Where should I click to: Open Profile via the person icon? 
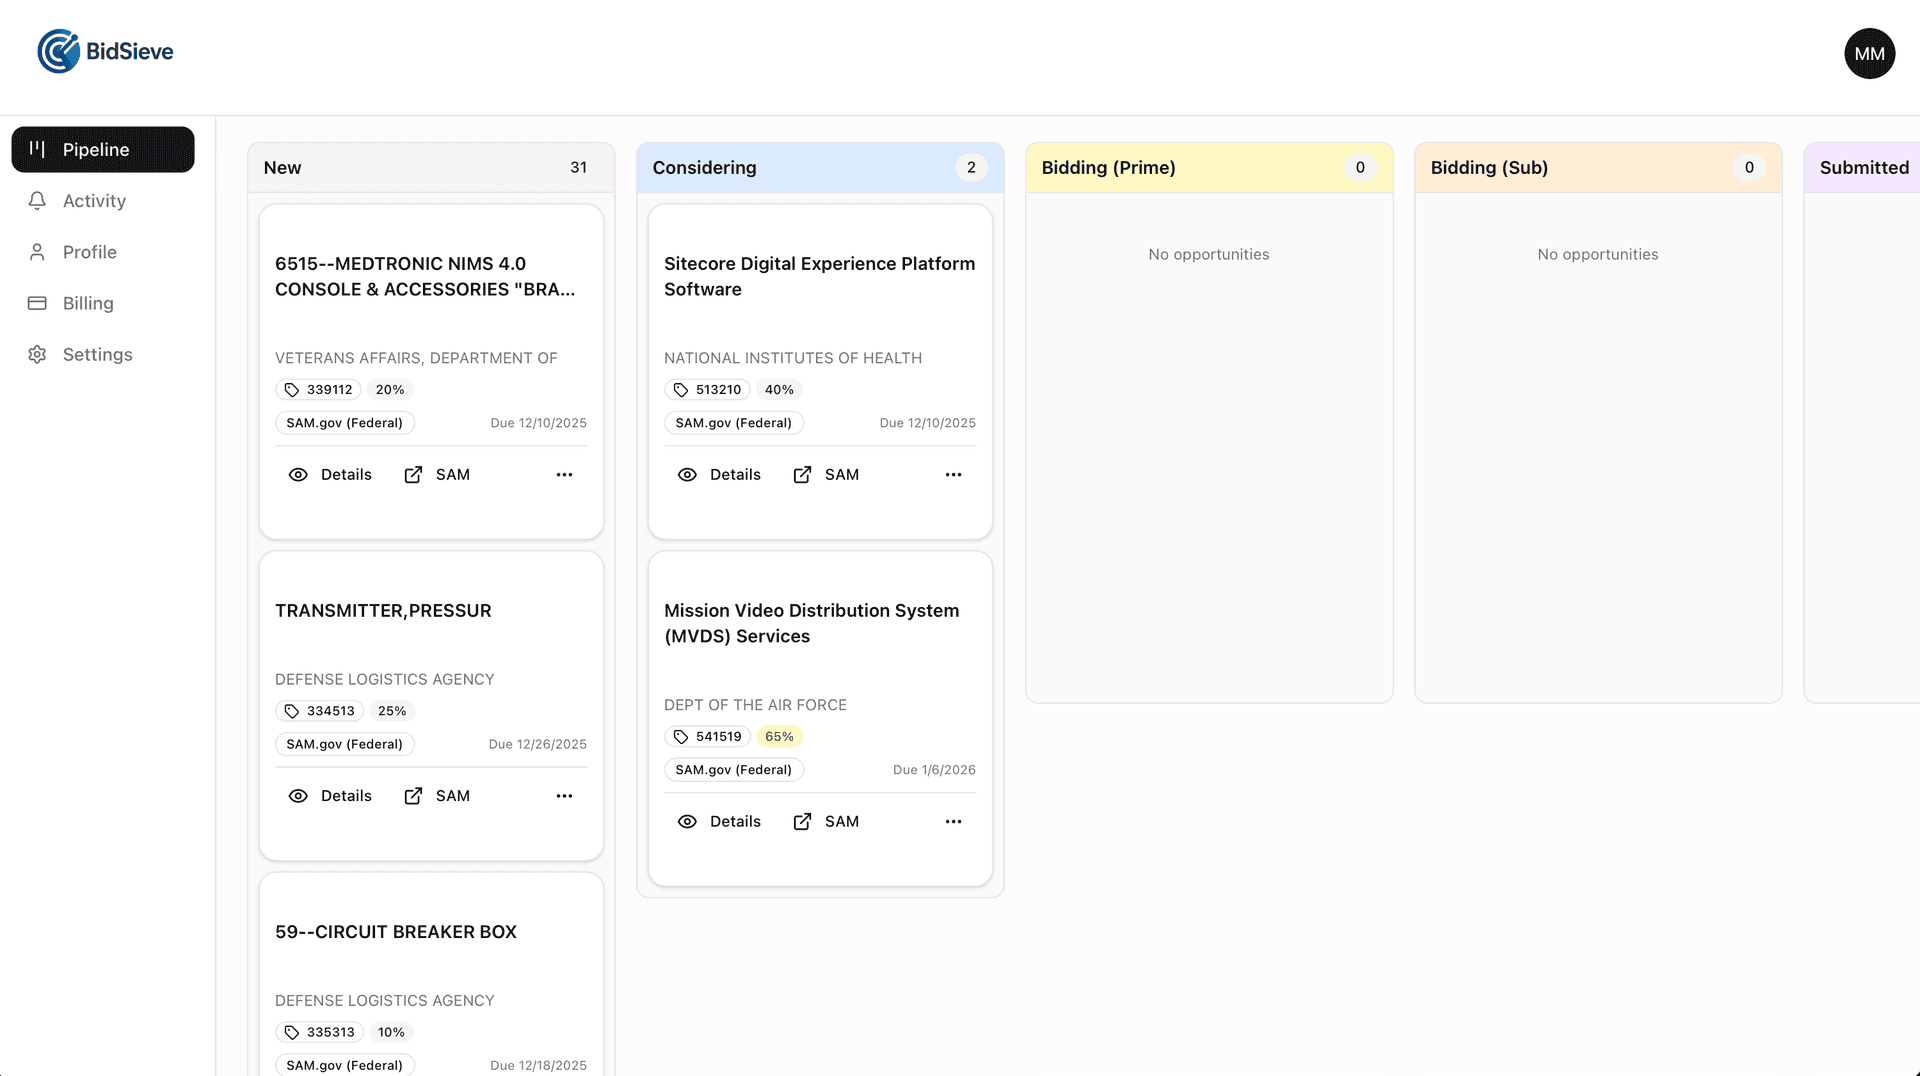click(x=37, y=252)
